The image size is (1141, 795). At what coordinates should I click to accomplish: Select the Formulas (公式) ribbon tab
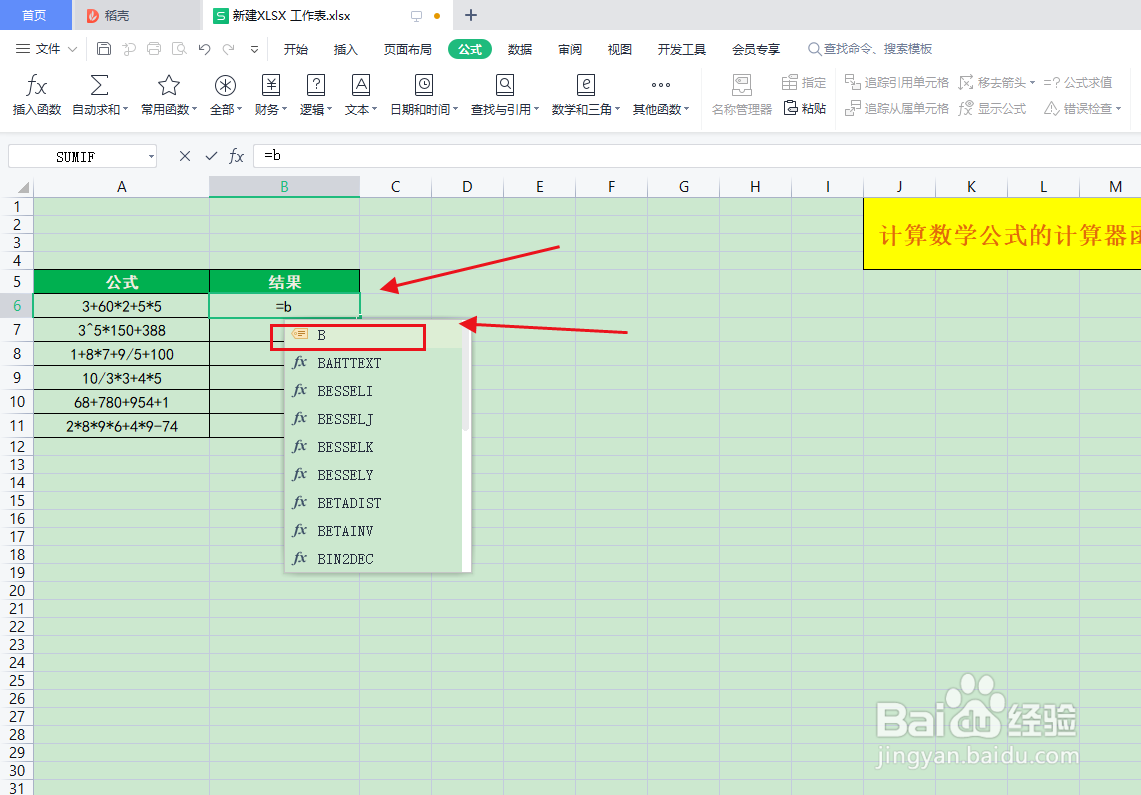pos(470,49)
